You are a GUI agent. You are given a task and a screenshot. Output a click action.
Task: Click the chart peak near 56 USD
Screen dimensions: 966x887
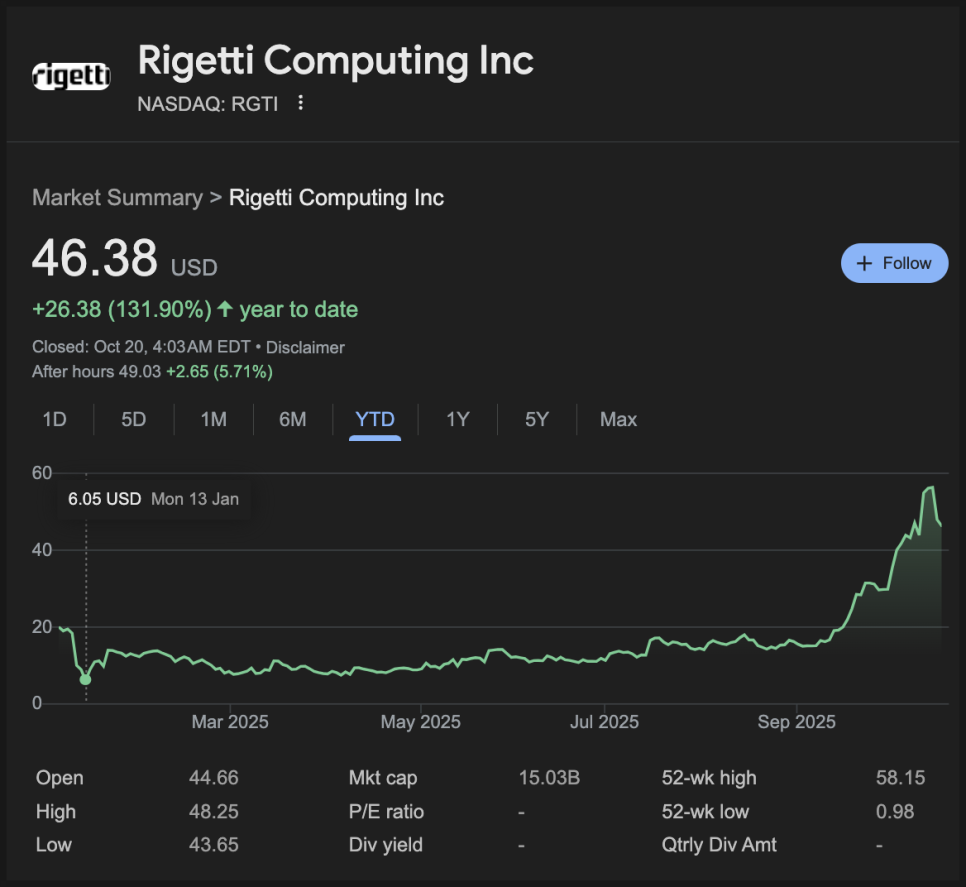(x=931, y=487)
